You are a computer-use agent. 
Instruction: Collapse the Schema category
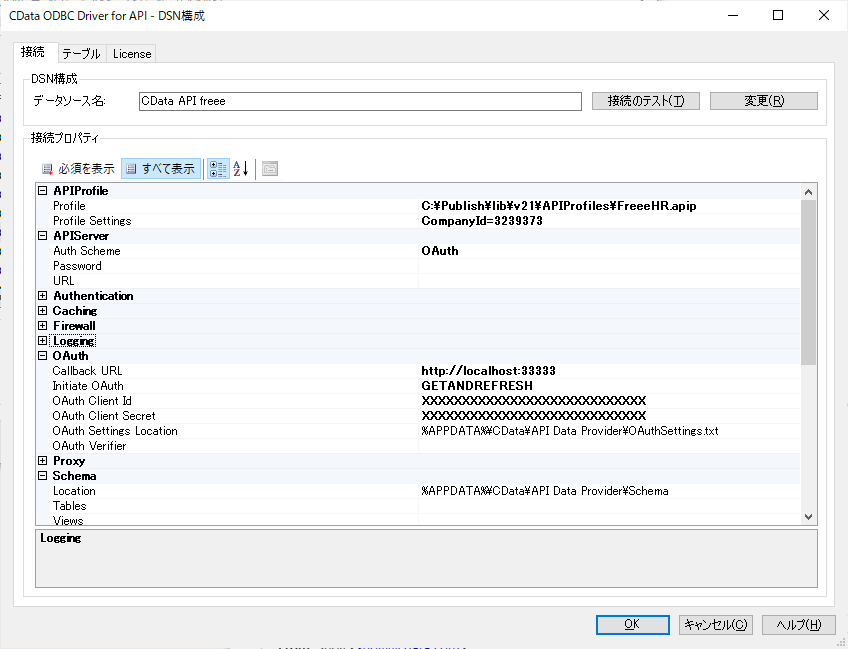(43, 476)
